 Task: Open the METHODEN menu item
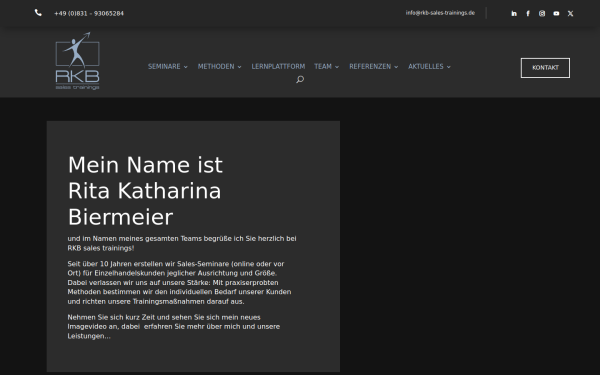(x=216, y=67)
